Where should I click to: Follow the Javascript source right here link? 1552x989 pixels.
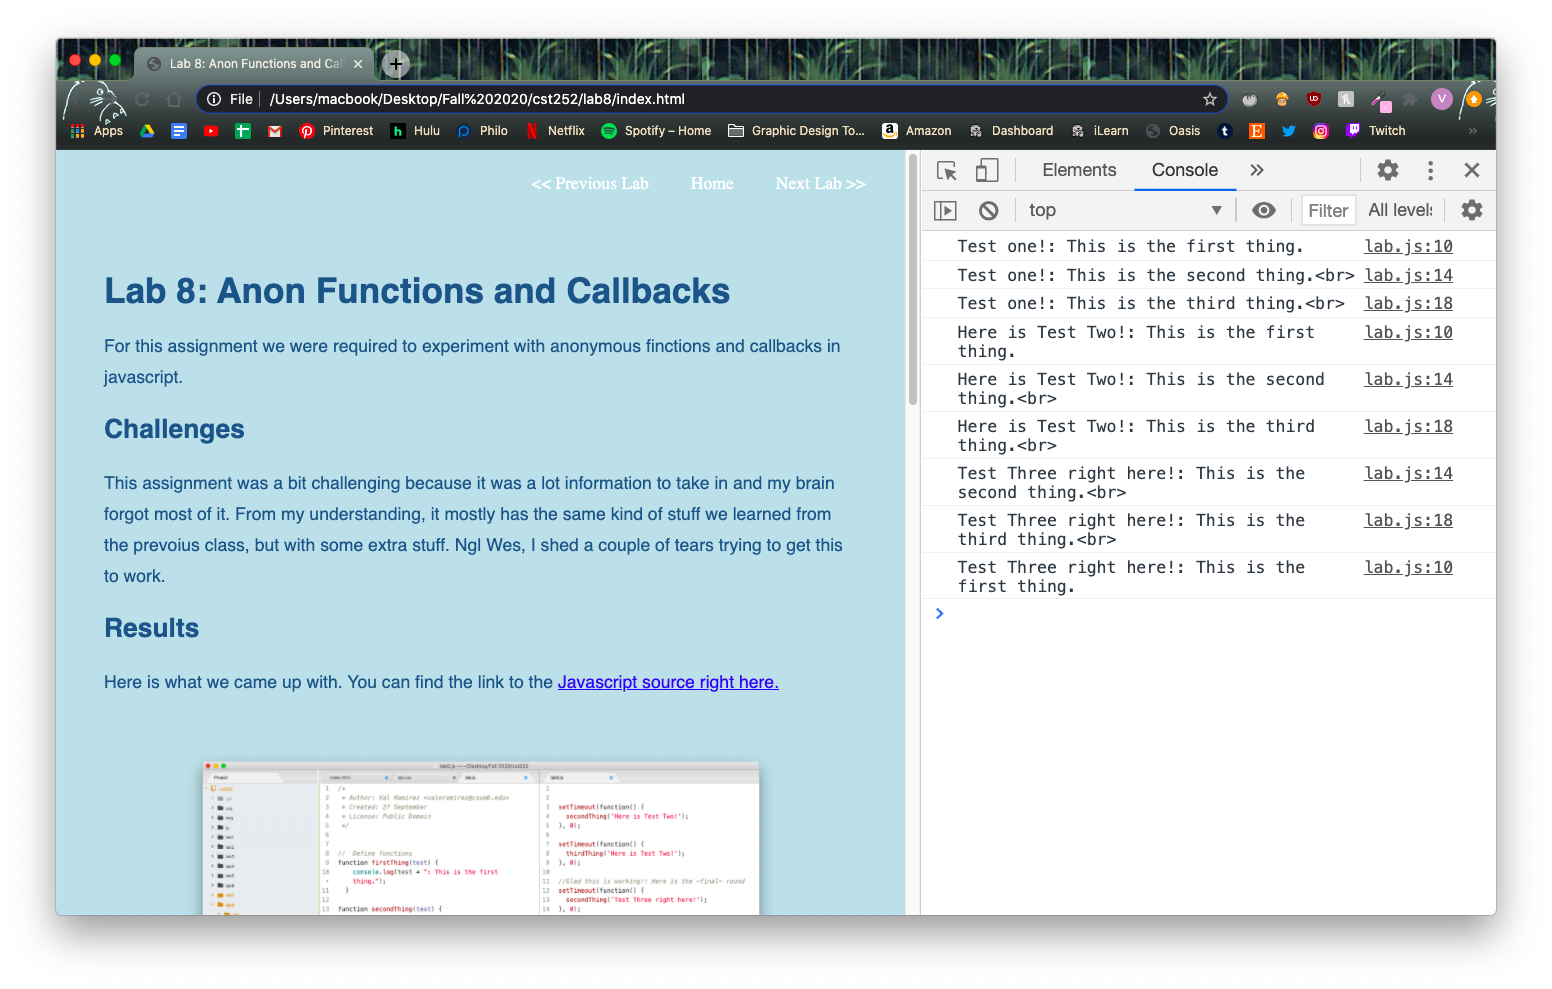point(668,682)
